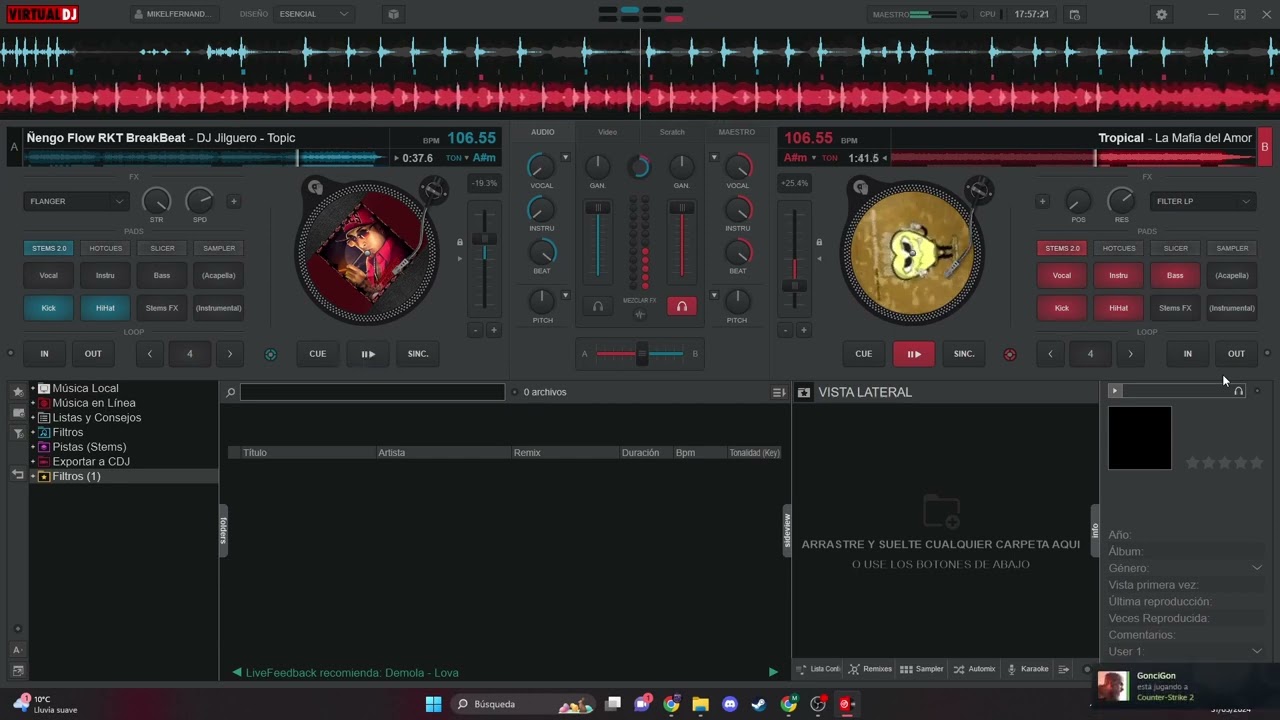Click the crossfader slider
This screenshot has height=720, width=1280.
click(x=641, y=353)
